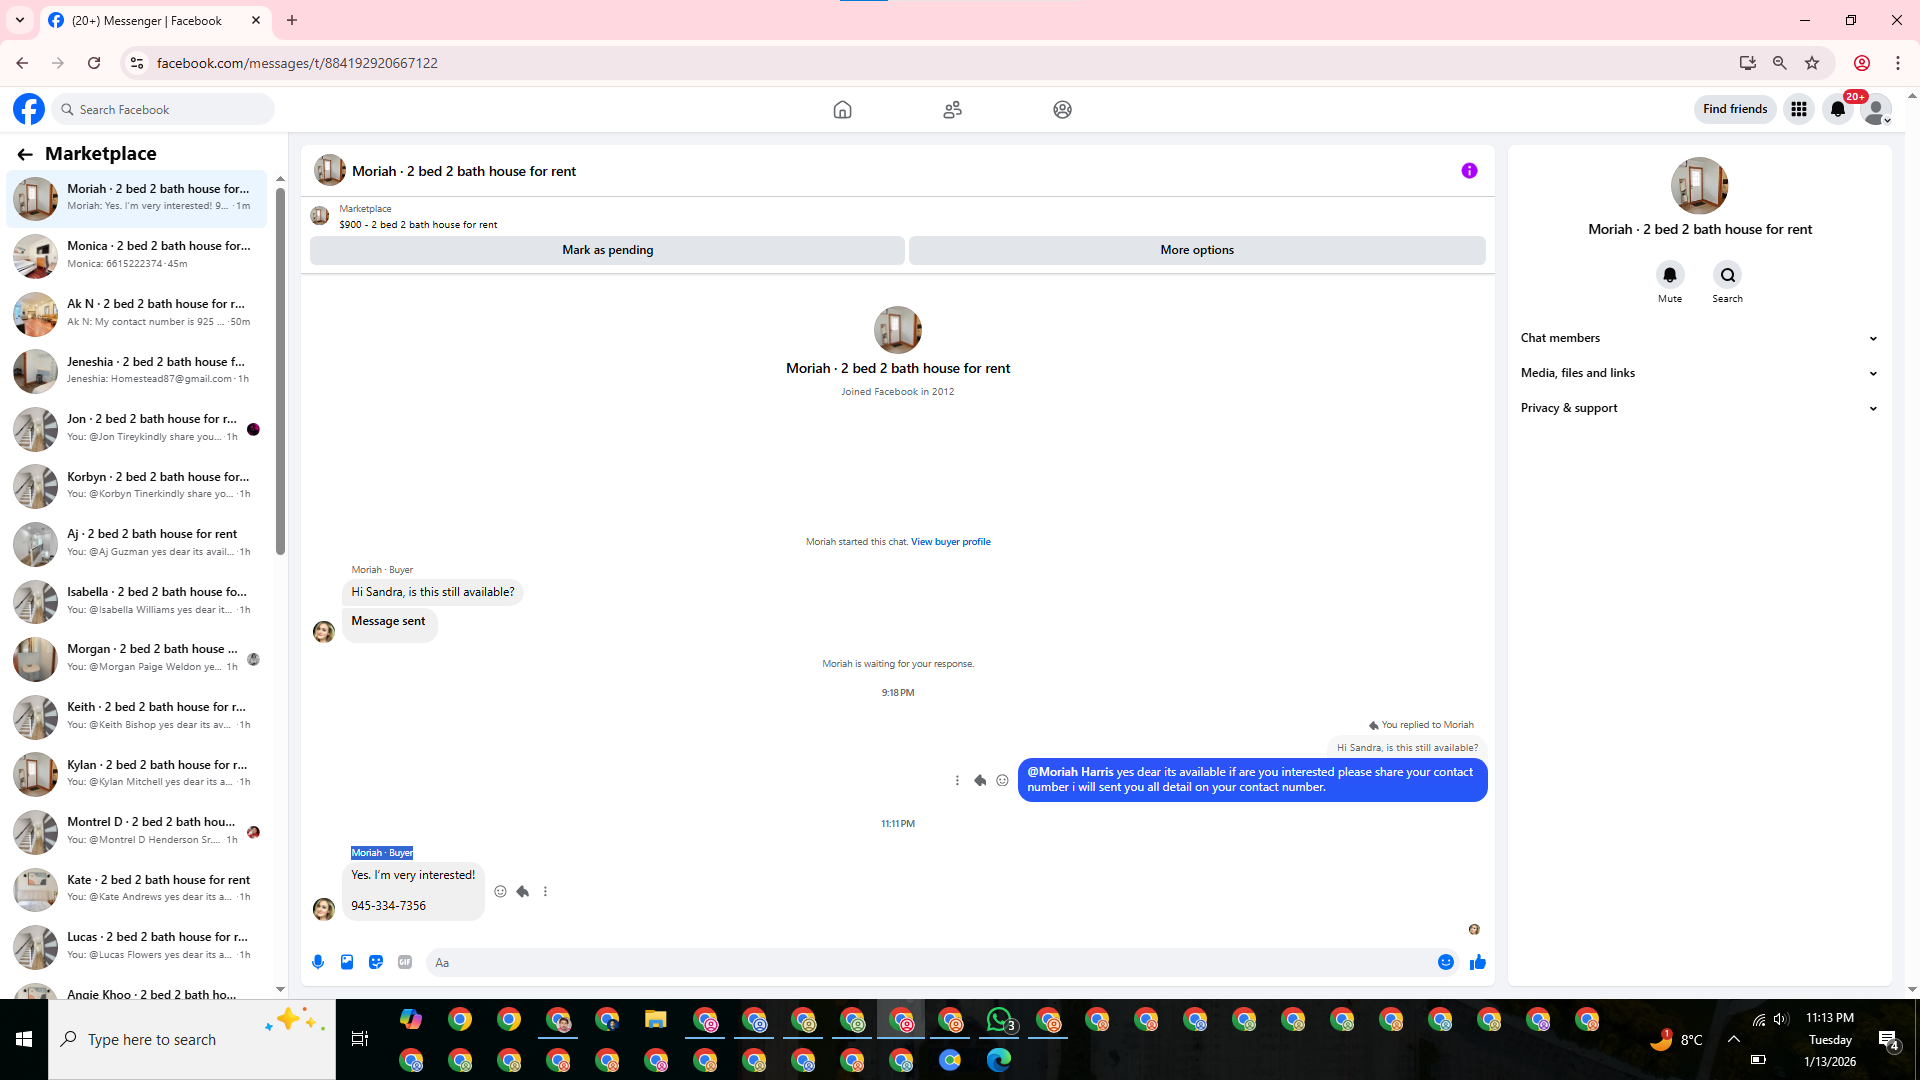Open the sticker picker icon
Image resolution: width=1920 pixels, height=1080 pixels.
click(x=376, y=962)
